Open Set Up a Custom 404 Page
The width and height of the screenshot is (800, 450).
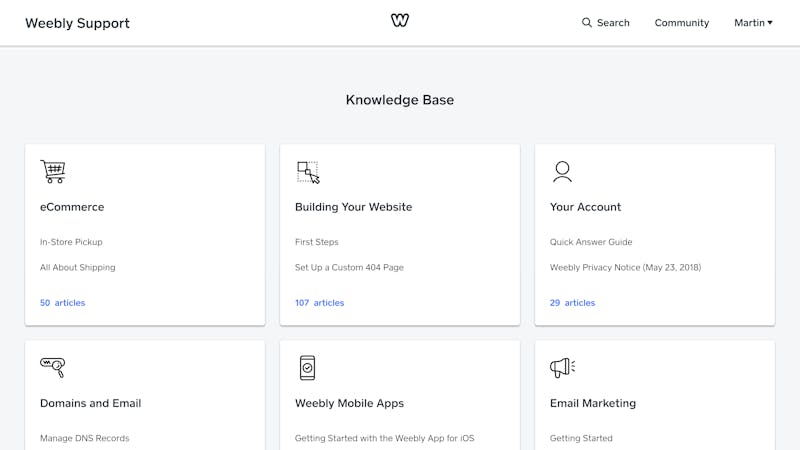349,267
